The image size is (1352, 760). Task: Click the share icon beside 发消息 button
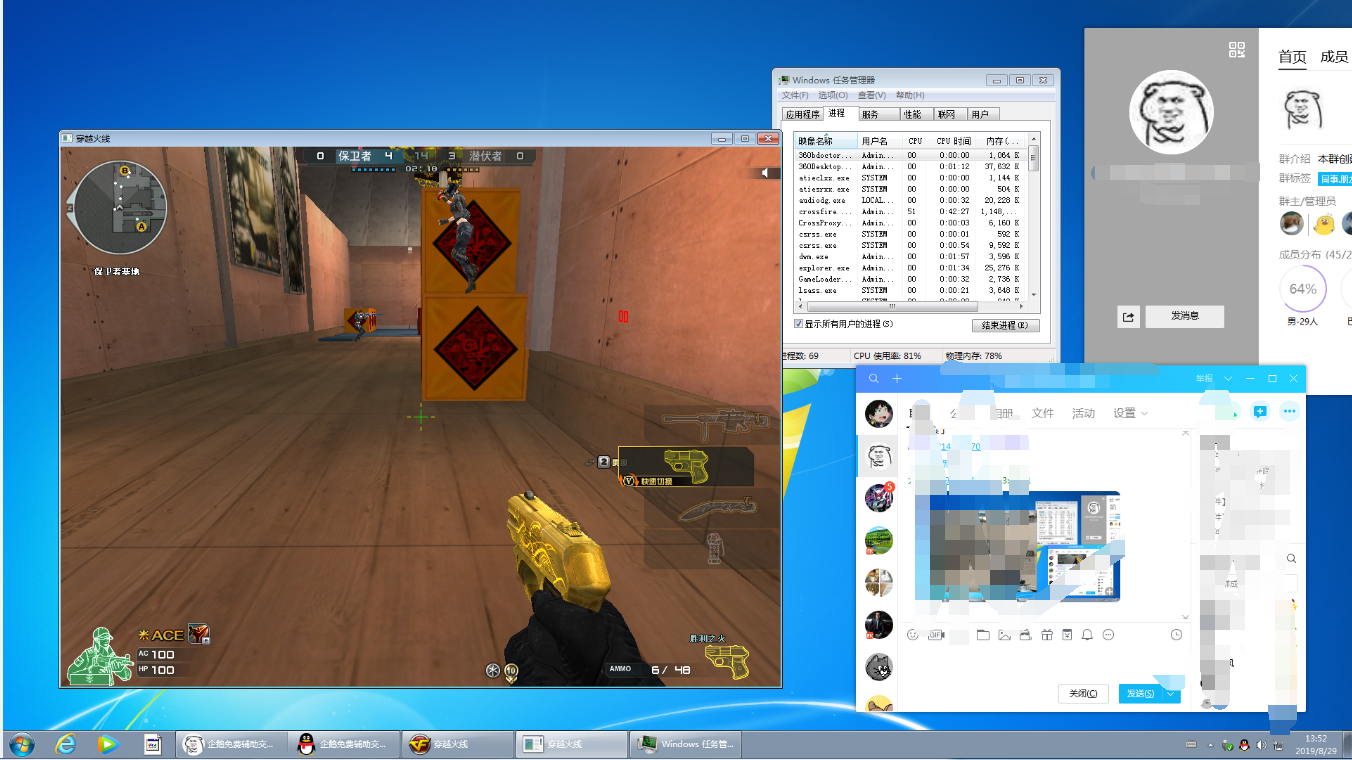pos(1128,316)
